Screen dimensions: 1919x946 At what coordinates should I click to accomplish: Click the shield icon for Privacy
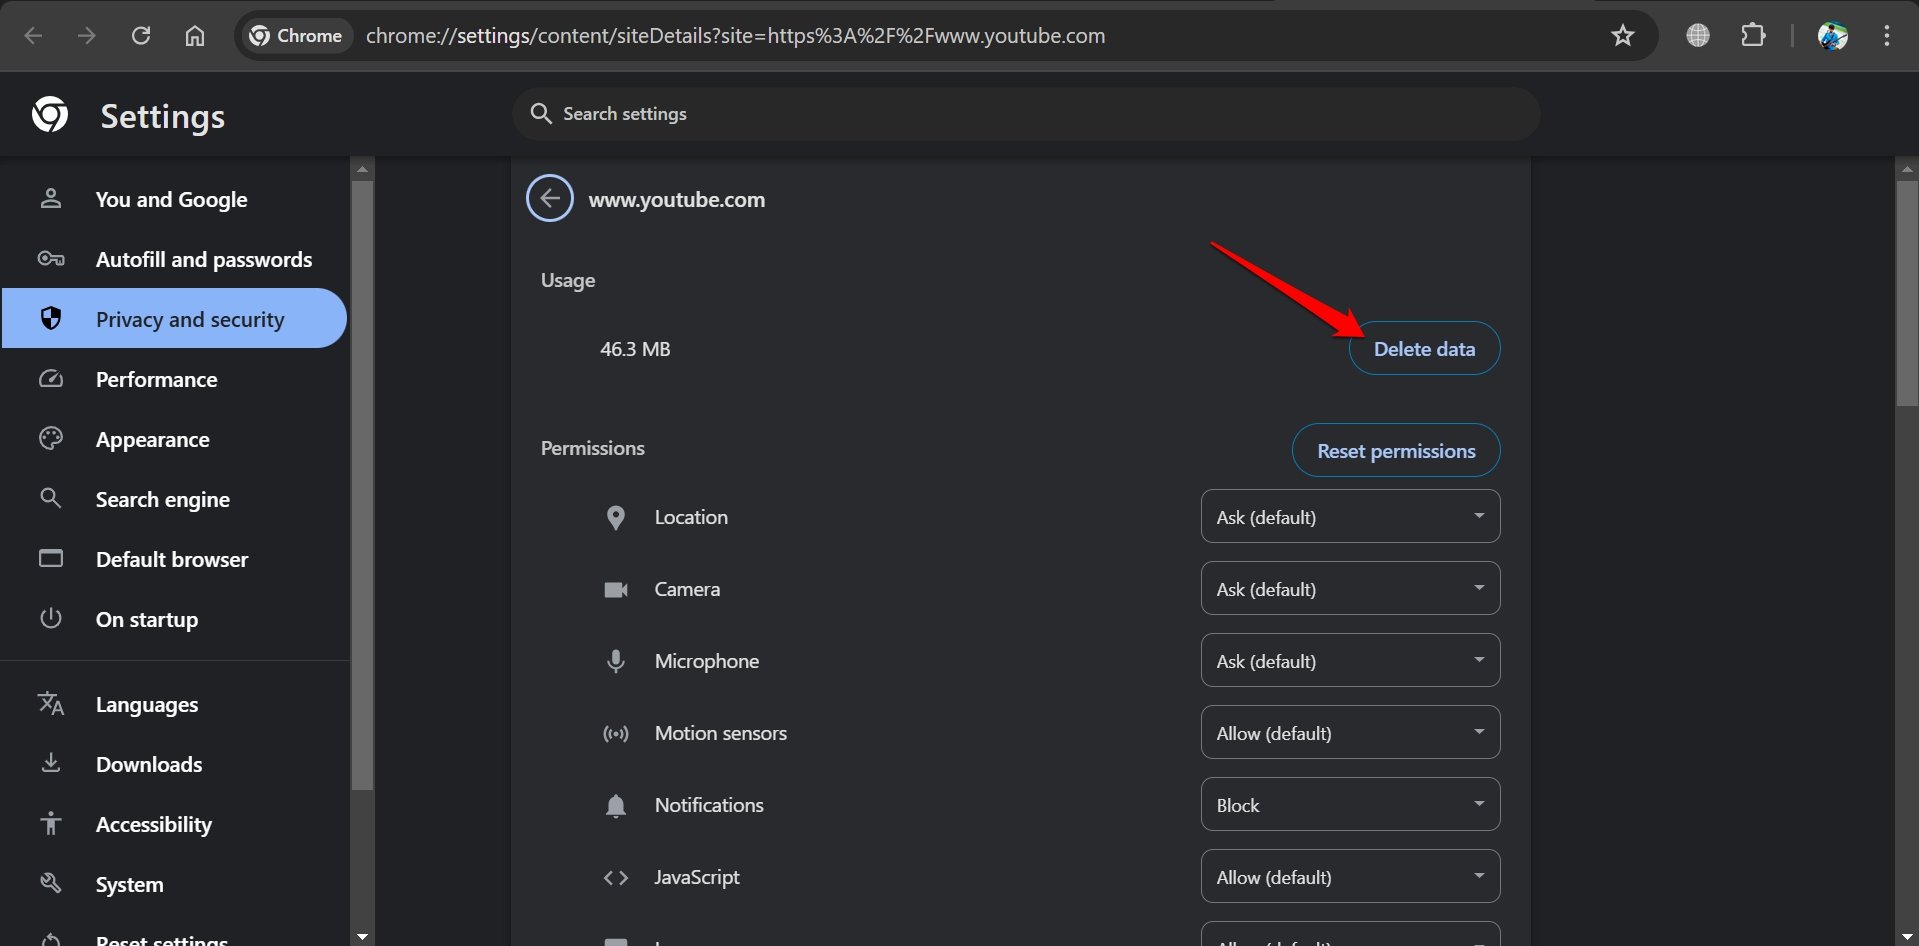click(x=51, y=318)
